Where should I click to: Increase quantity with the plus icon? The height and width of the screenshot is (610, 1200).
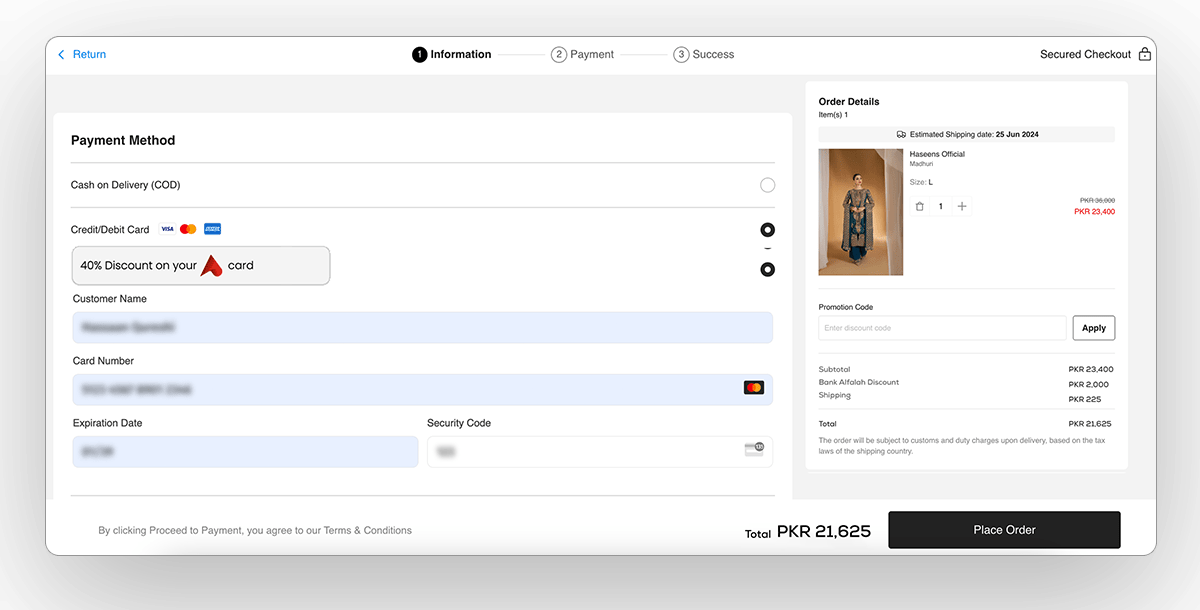click(x=962, y=206)
